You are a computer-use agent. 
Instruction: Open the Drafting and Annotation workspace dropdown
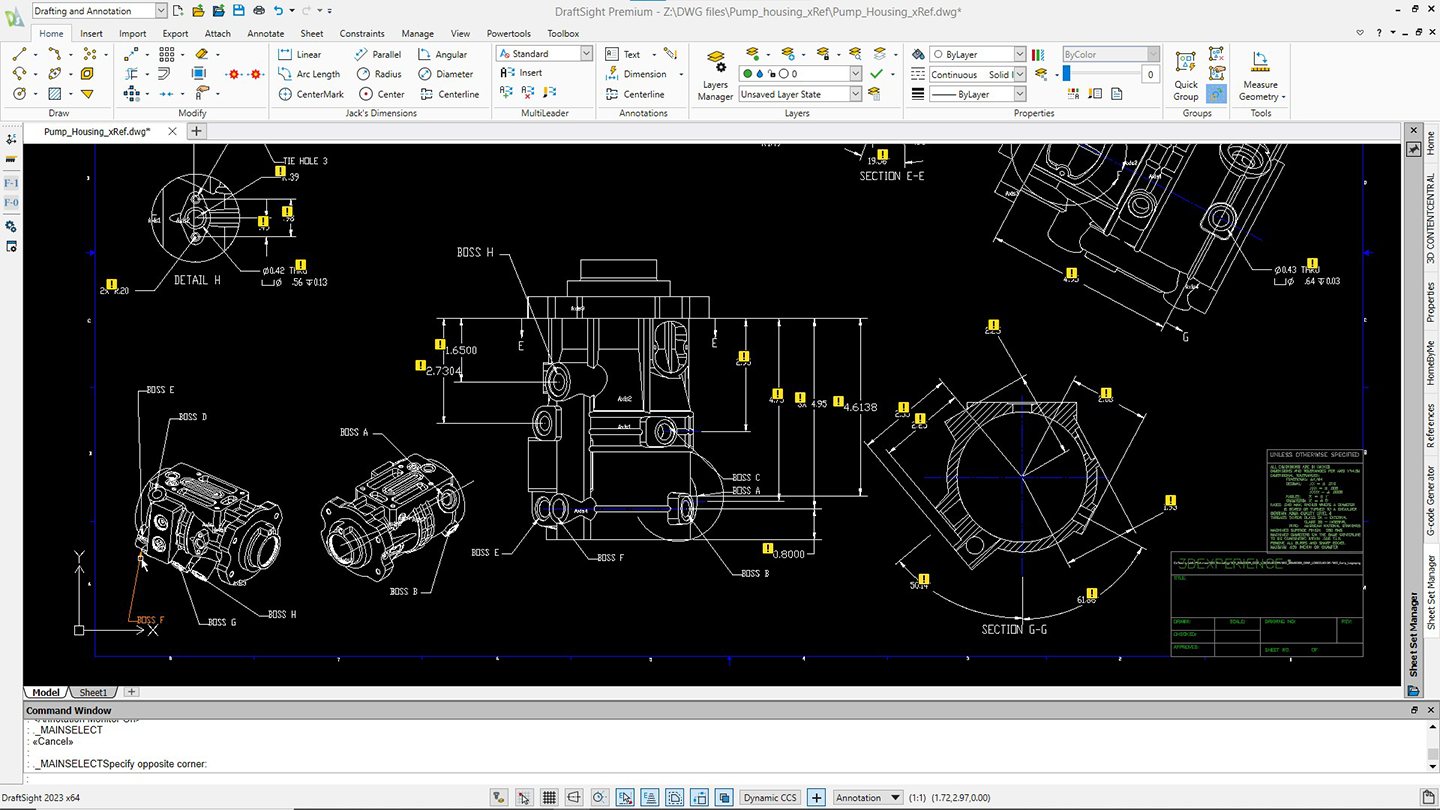161,10
